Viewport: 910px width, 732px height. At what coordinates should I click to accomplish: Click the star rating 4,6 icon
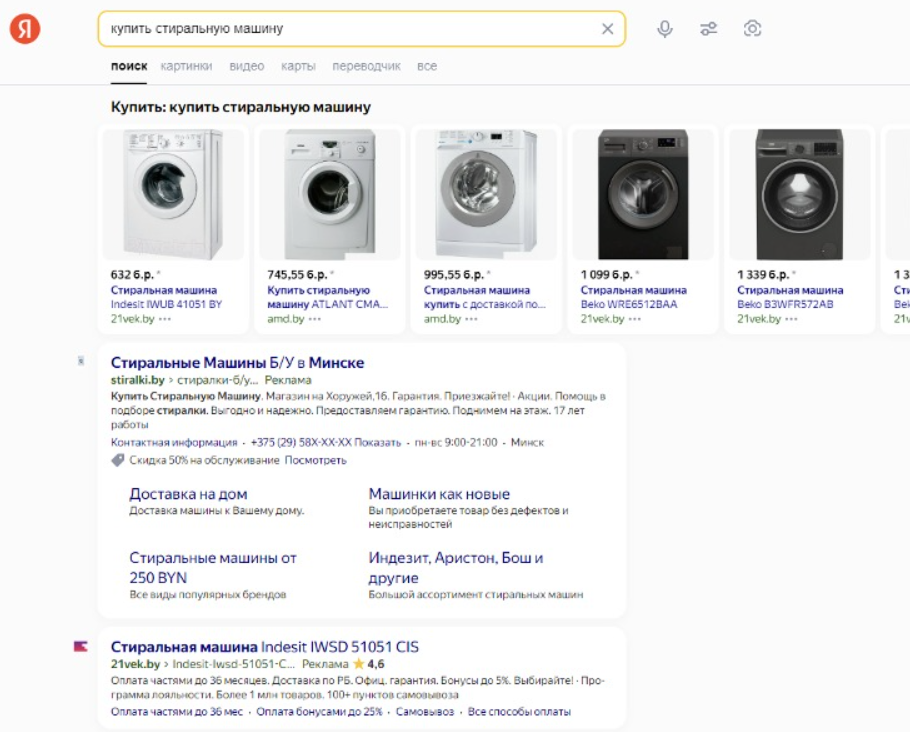click(358, 664)
